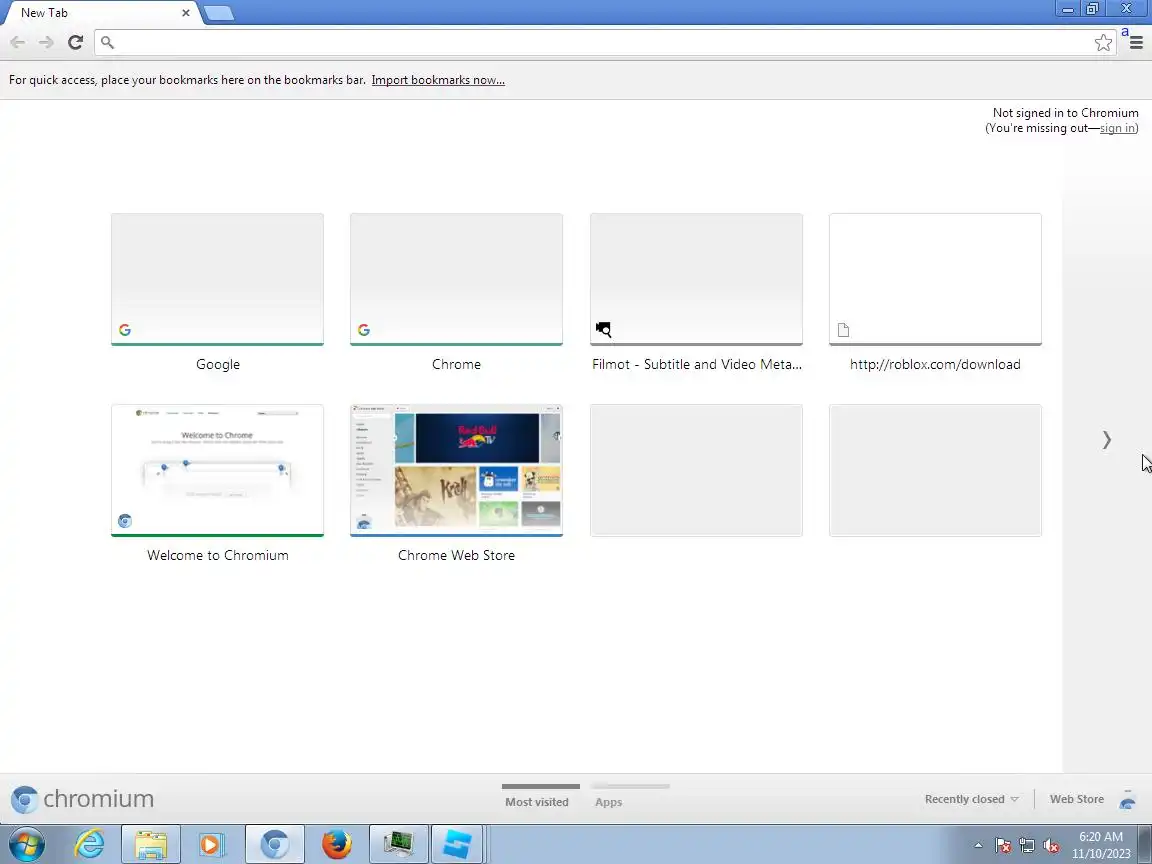Click the Chromium taskbar button
The width and height of the screenshot is (1152, 864).
tap(275, 844)
